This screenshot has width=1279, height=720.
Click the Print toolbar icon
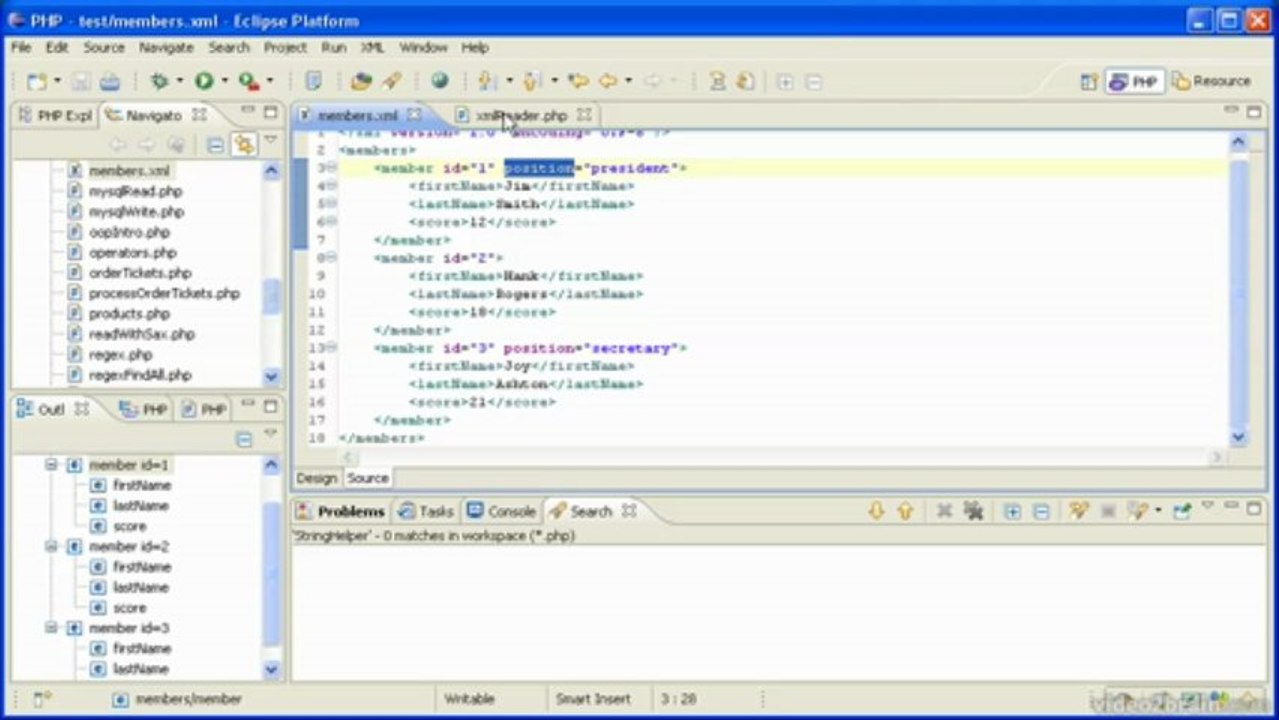[x=110, y=81]
